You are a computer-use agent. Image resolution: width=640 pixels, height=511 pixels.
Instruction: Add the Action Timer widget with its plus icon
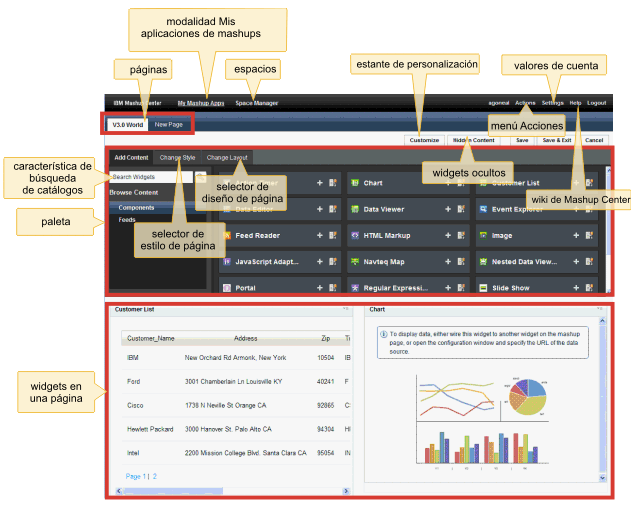click(320, 183)
